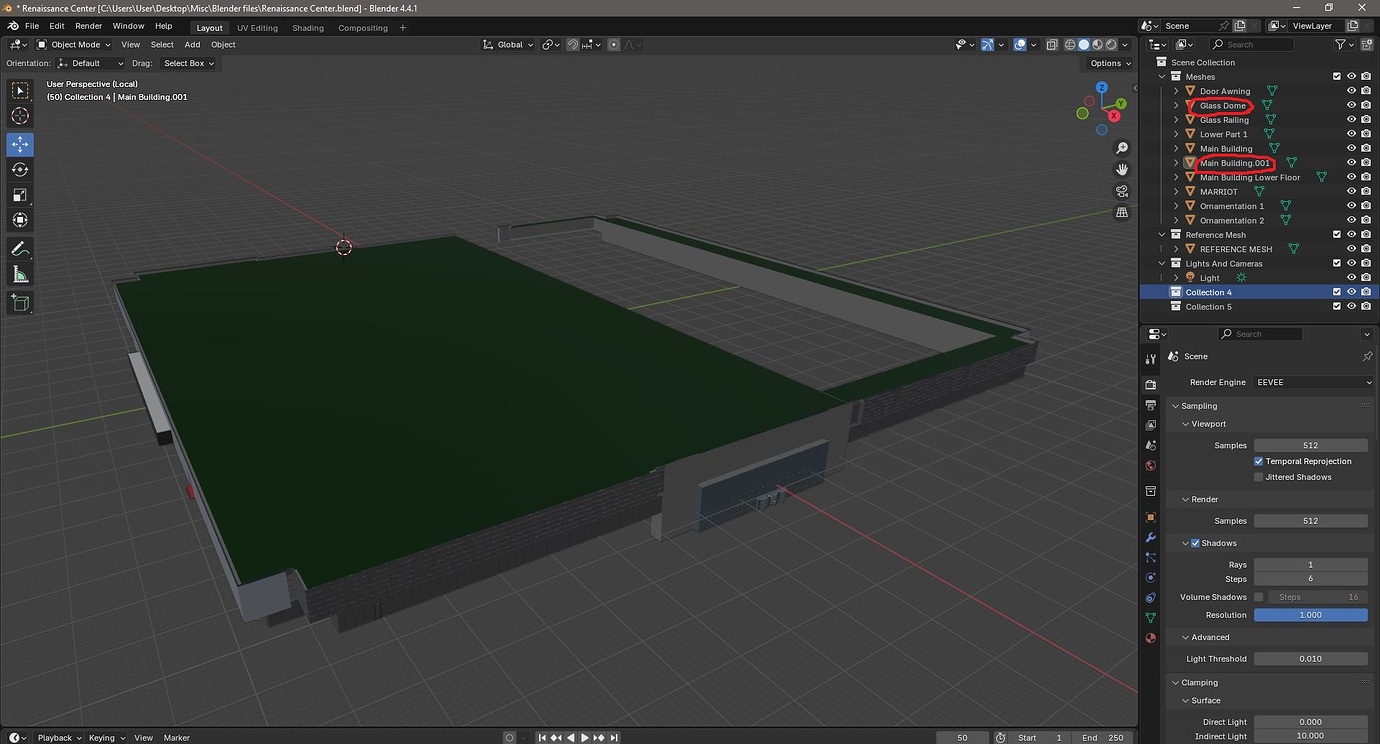This screenshot has width=1380, height=744.
Task: Jump to timeline end frame button
Action: [x=615, y=737]
